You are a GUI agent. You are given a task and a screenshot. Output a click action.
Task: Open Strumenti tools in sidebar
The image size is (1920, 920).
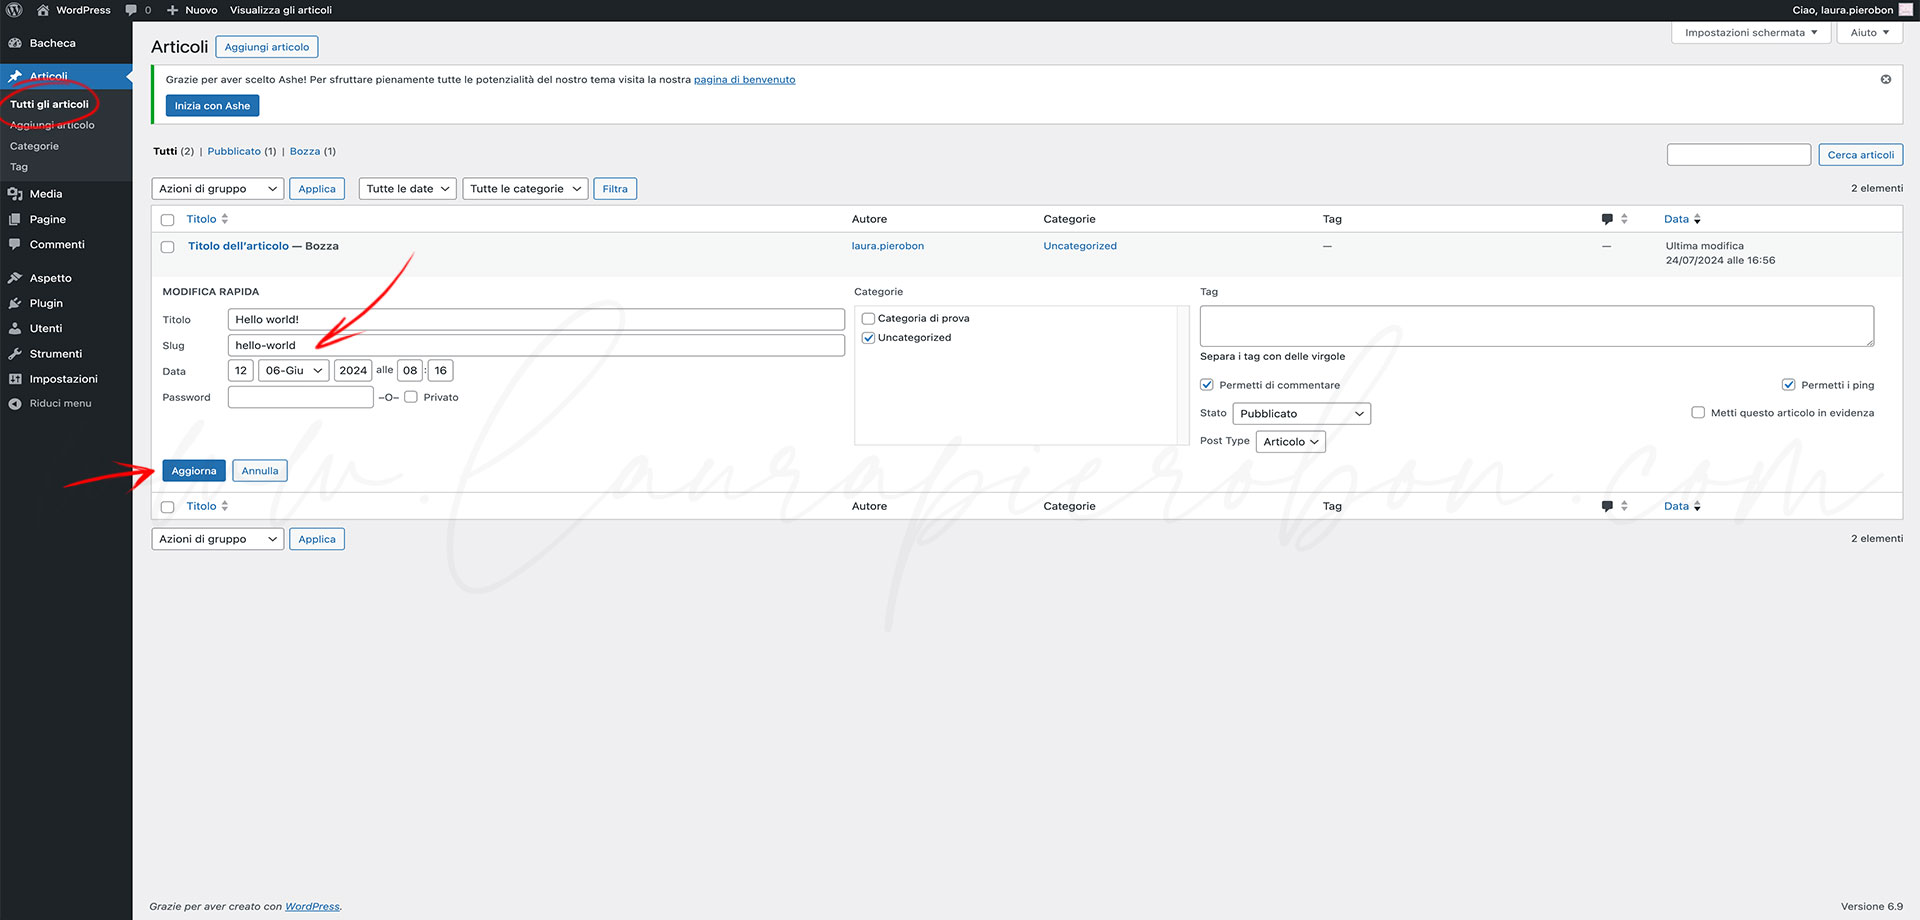(56, 354)
